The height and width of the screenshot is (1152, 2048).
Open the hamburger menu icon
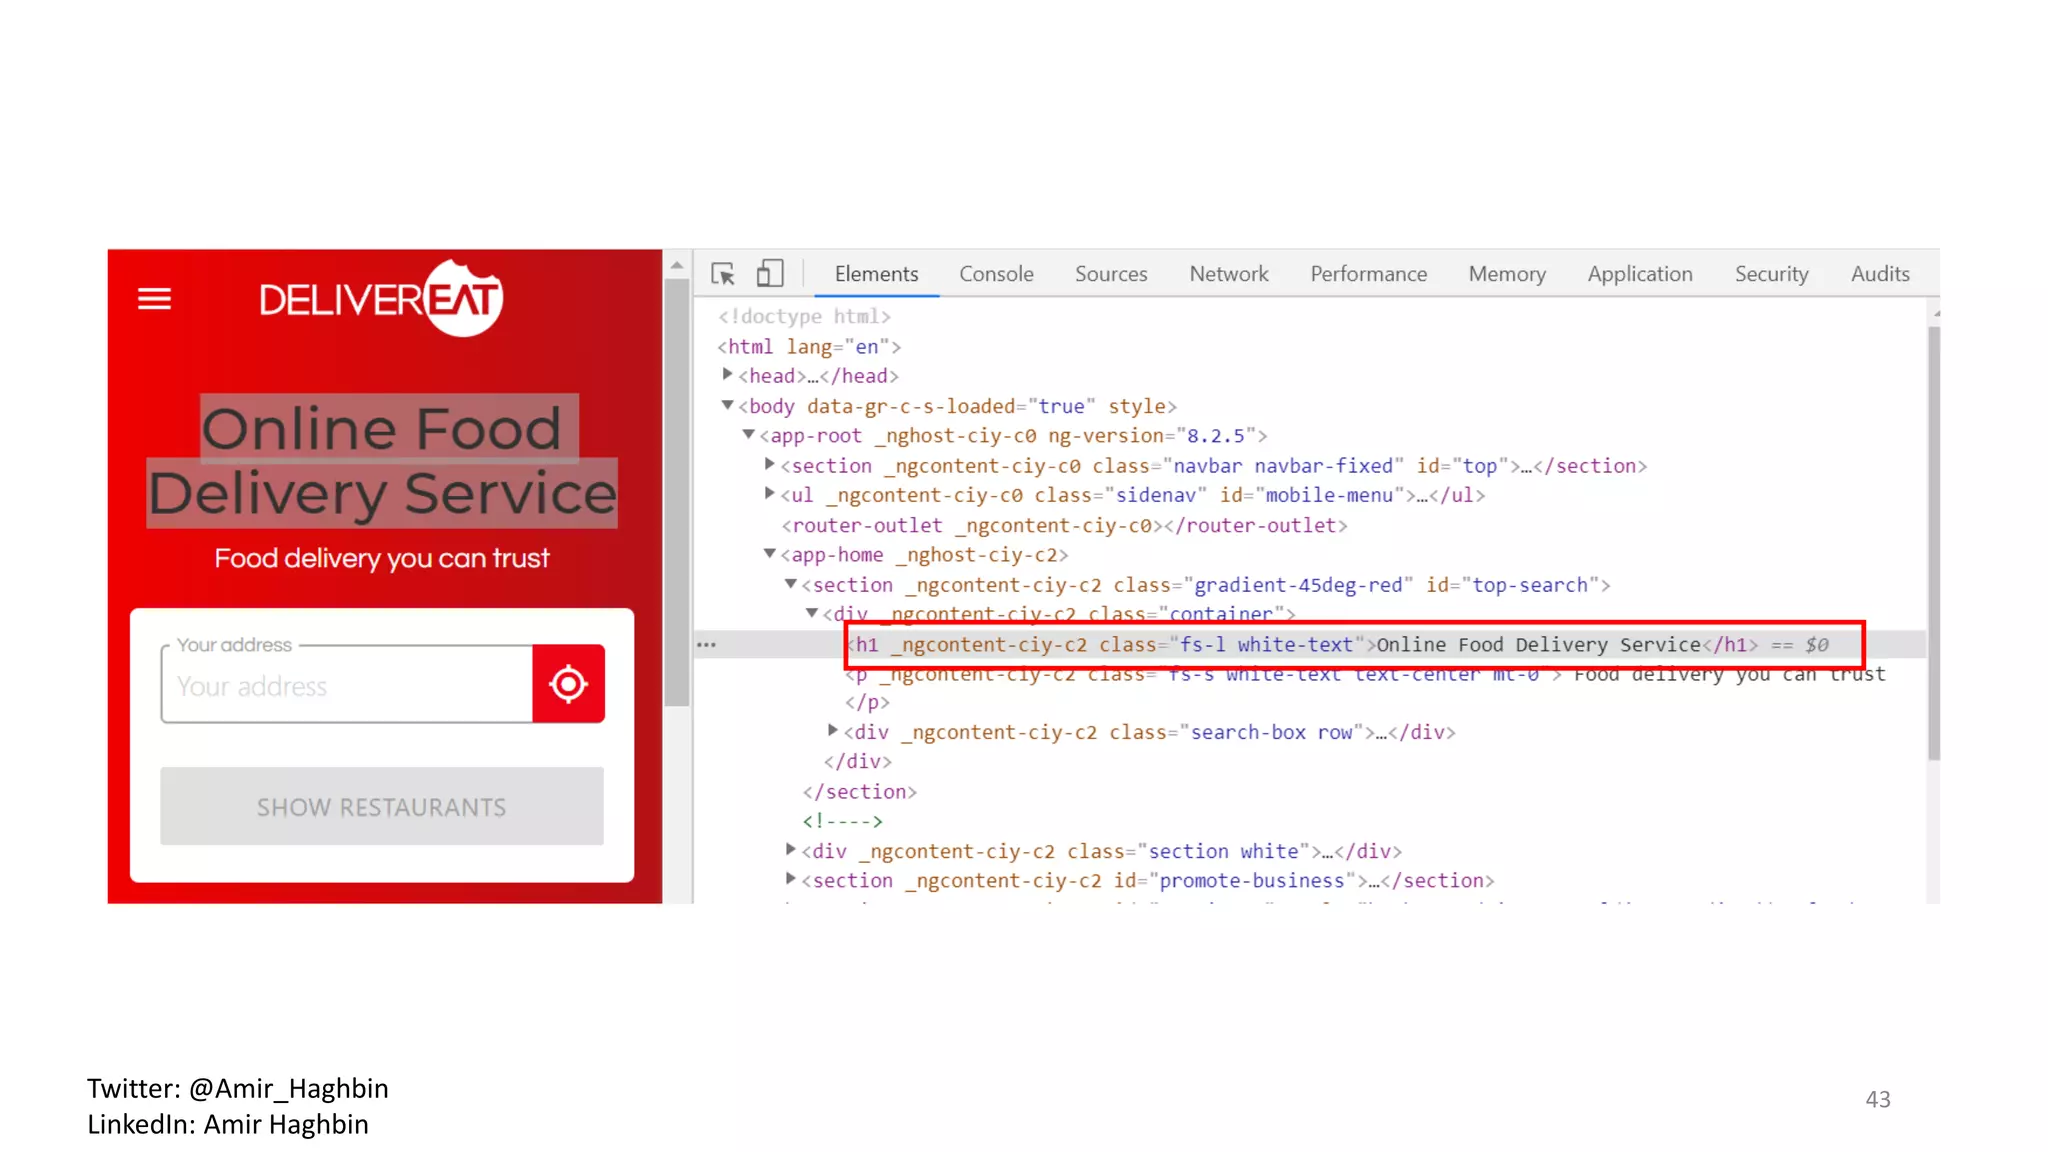(154, 299)
